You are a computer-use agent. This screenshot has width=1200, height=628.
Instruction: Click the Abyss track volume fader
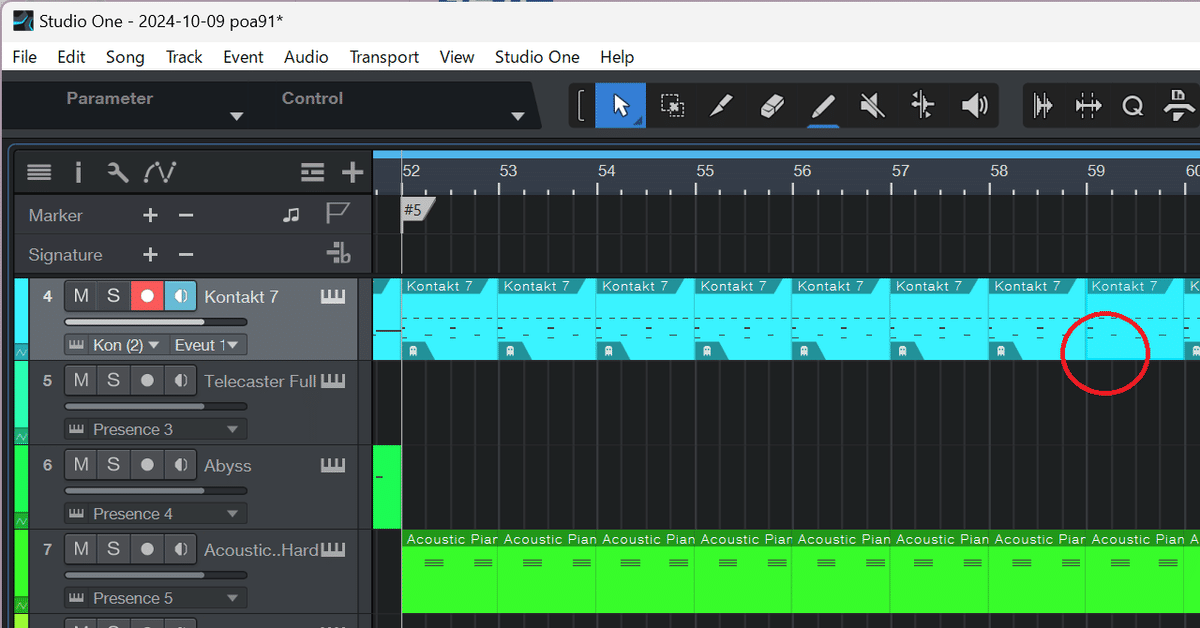[156, 490]
